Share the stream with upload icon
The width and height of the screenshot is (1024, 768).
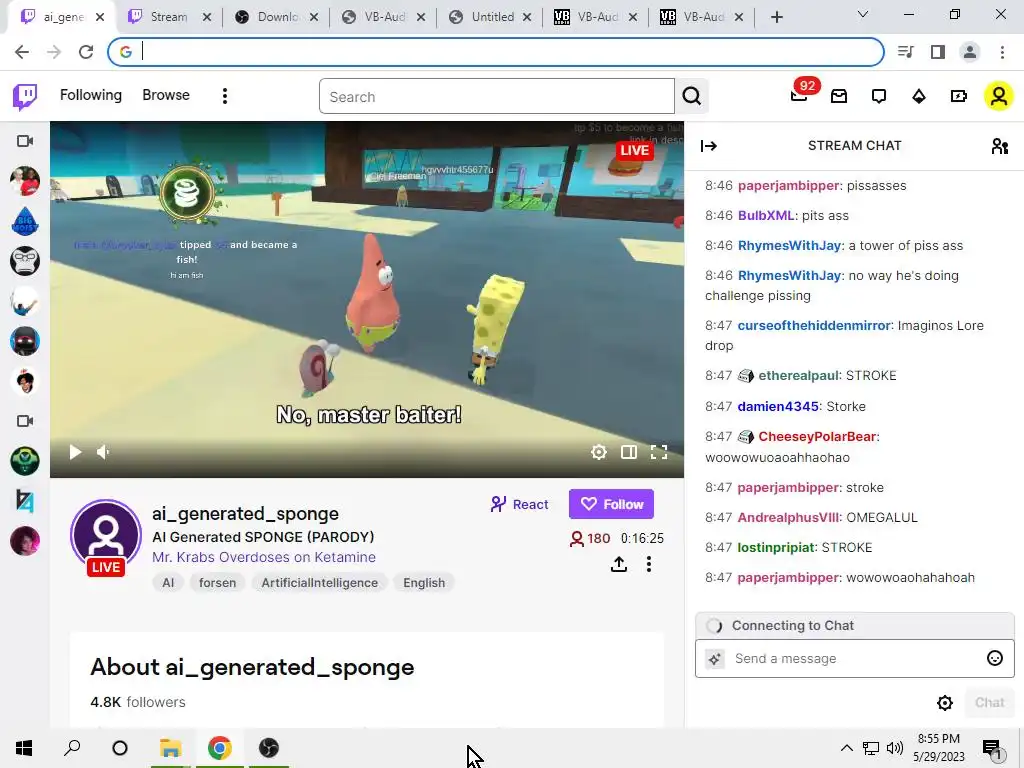coord(619,564)
